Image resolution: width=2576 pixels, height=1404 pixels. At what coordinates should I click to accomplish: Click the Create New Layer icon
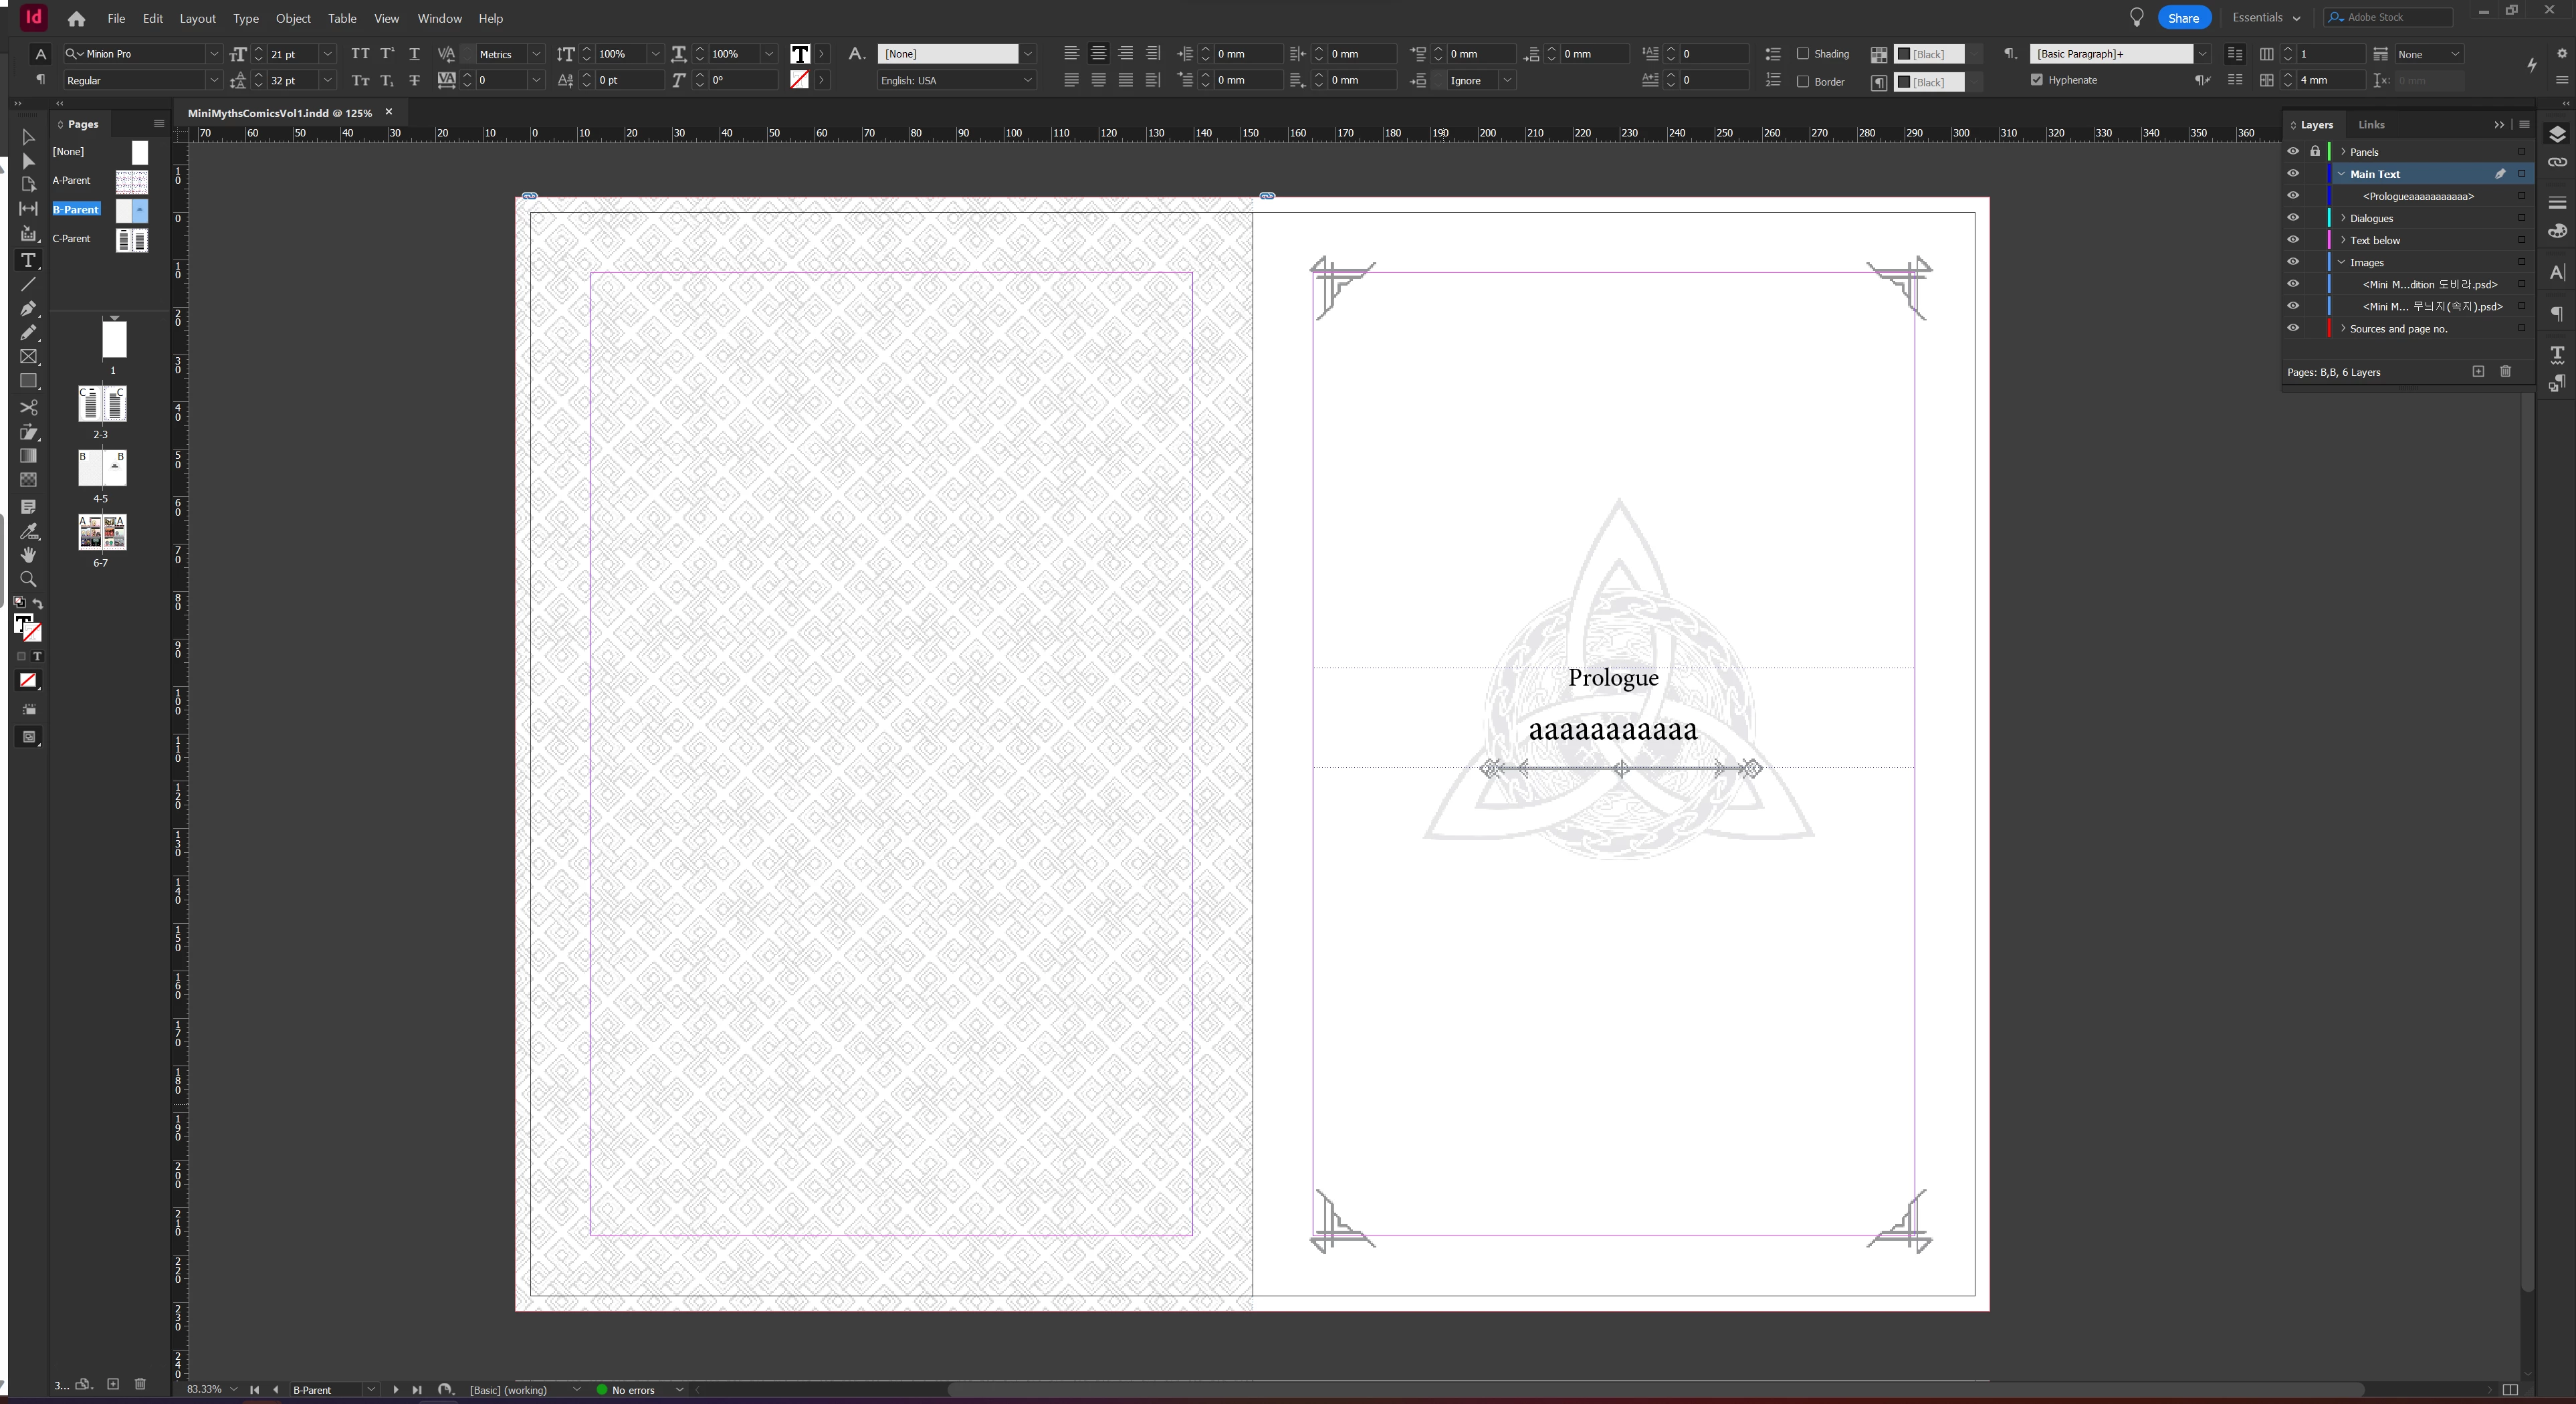tap(2478, 372)
